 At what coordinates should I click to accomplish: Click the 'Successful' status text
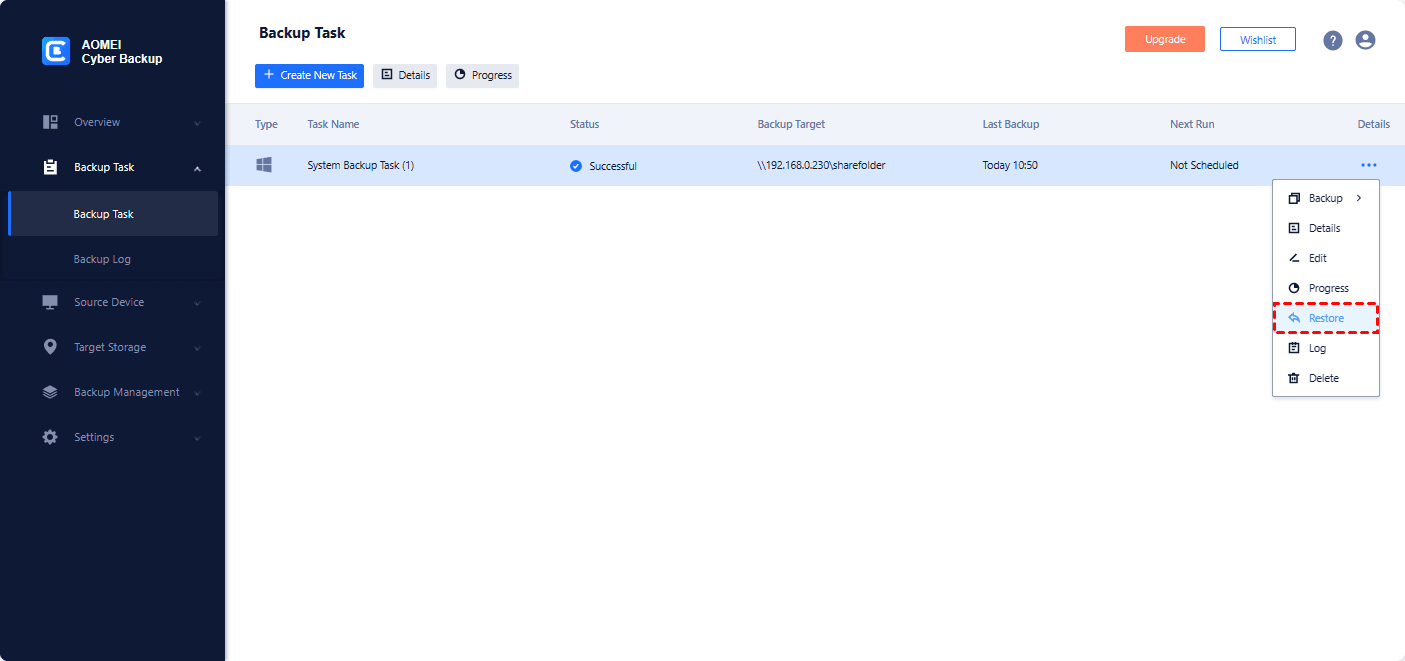tap(613, 166)
